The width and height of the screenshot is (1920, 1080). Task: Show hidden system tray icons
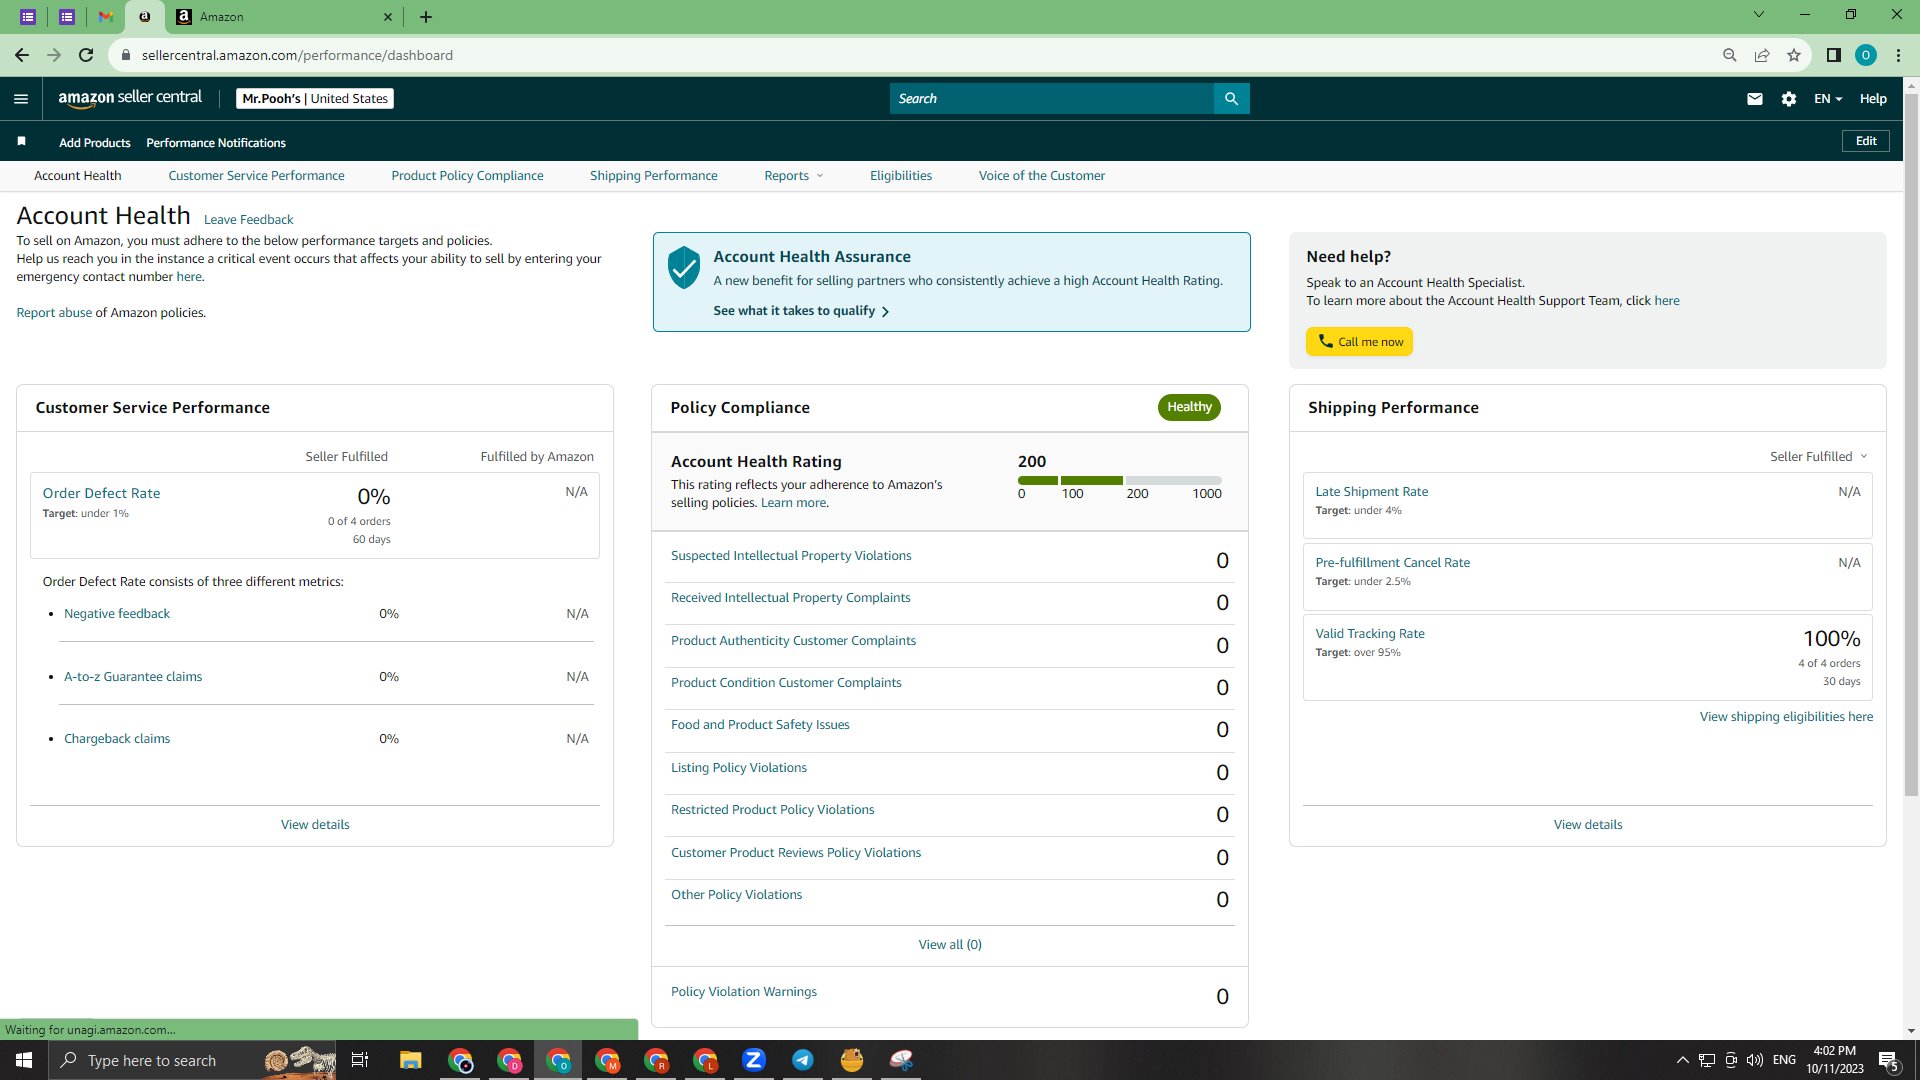point(1682,1060)
